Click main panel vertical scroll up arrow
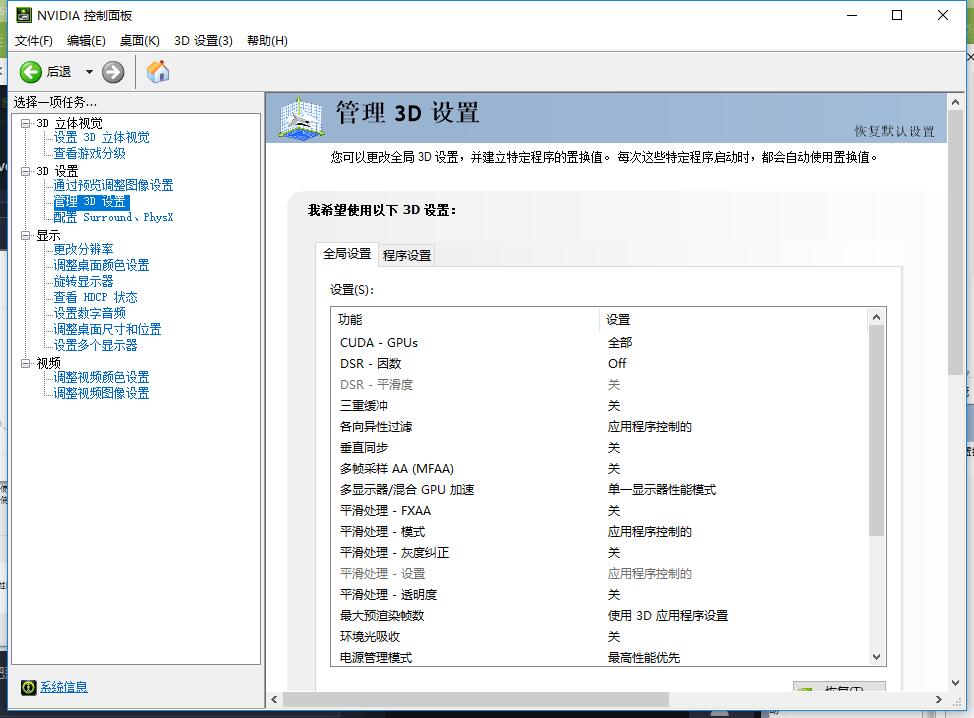974x718 pixels. tap(955, 102)
